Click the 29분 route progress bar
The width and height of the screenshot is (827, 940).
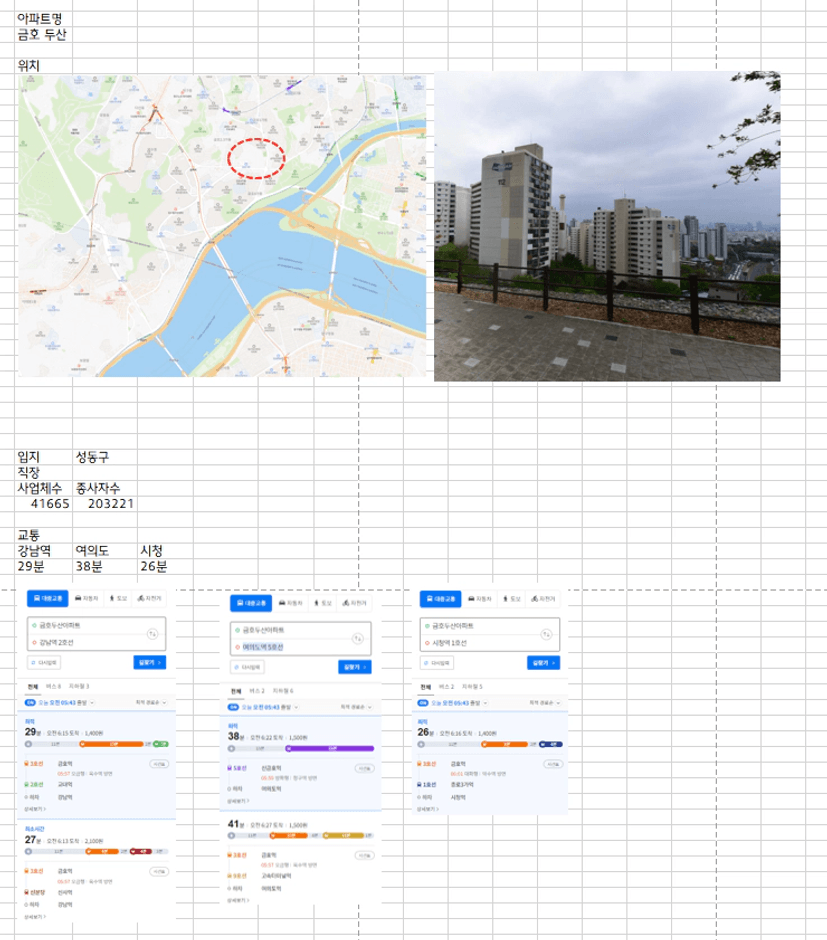point(96,744)
